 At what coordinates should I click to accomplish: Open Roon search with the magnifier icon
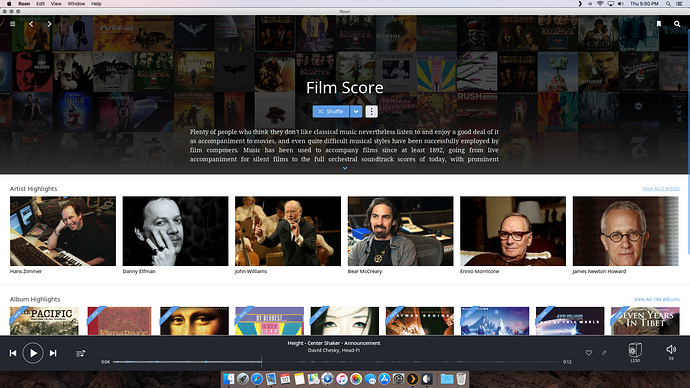(677, 24)
